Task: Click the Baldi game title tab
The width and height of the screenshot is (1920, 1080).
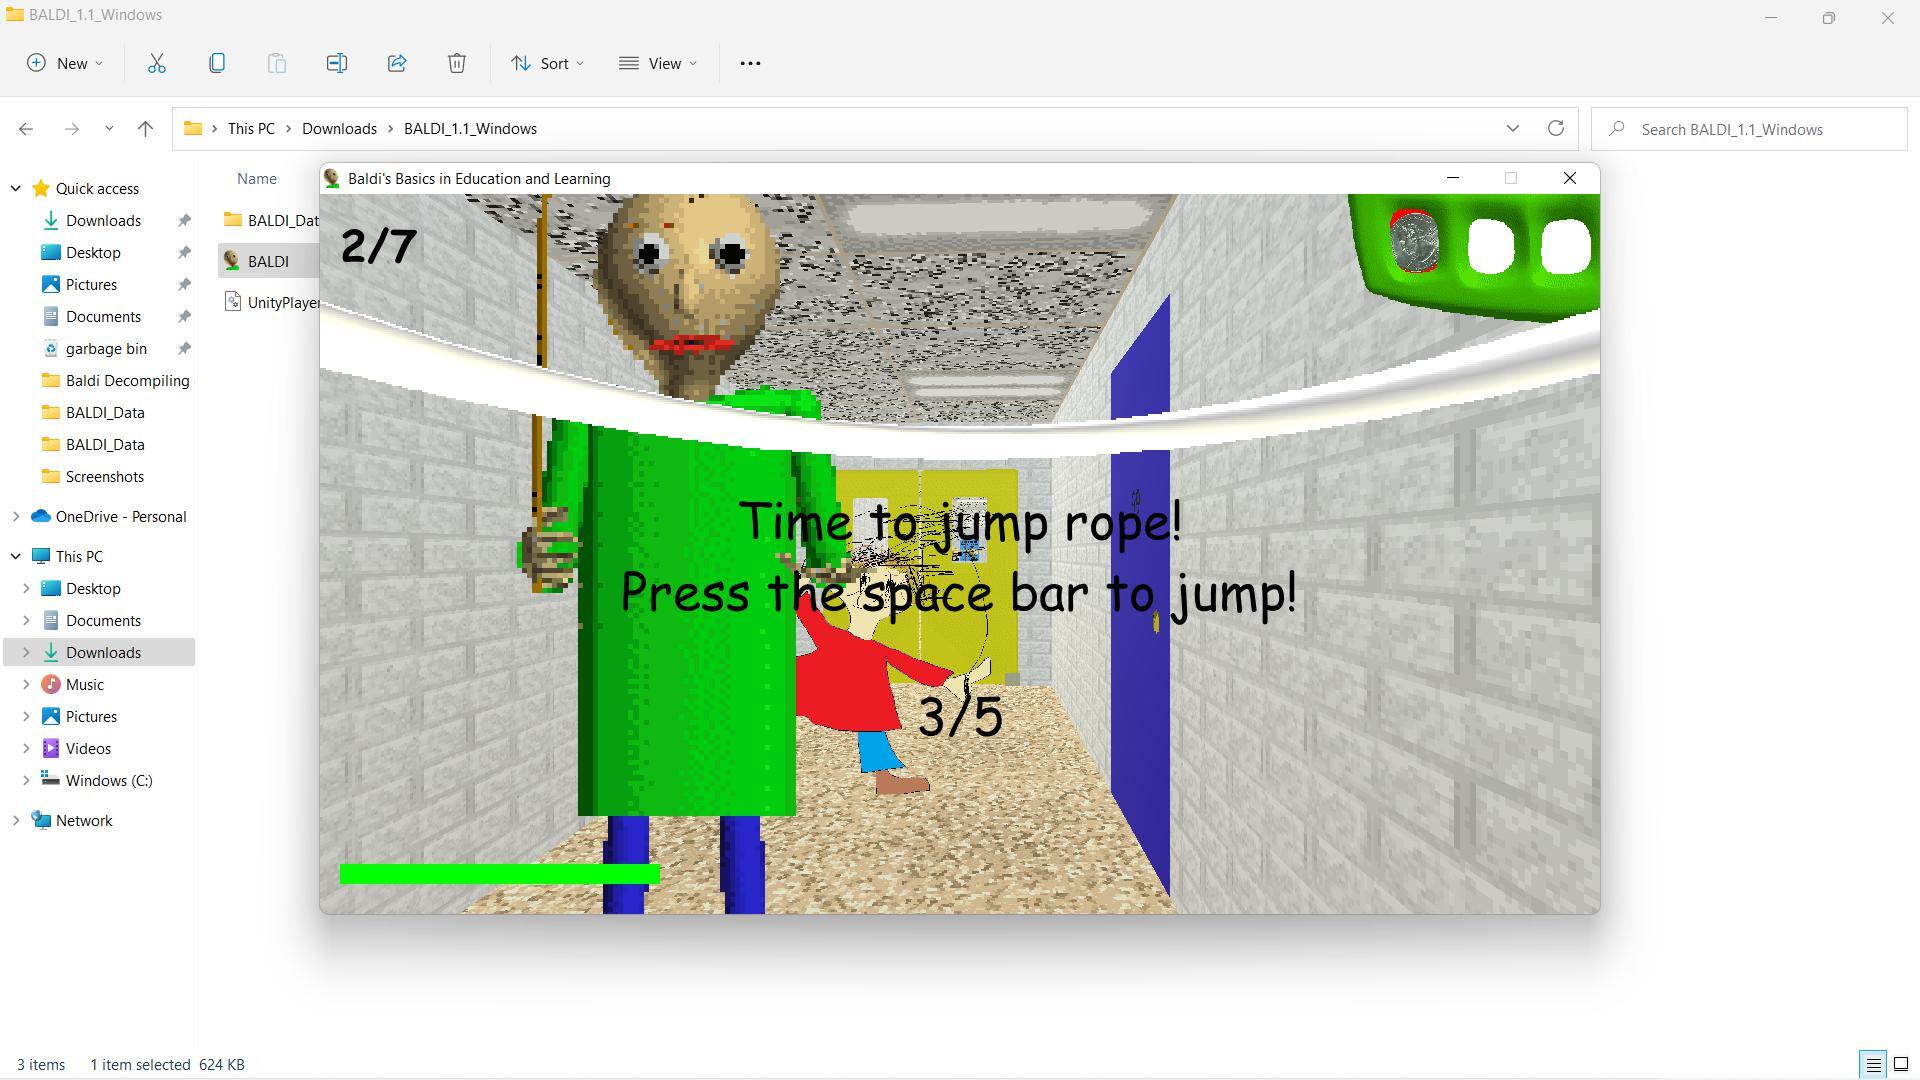Action: click(x=479, y=178)
